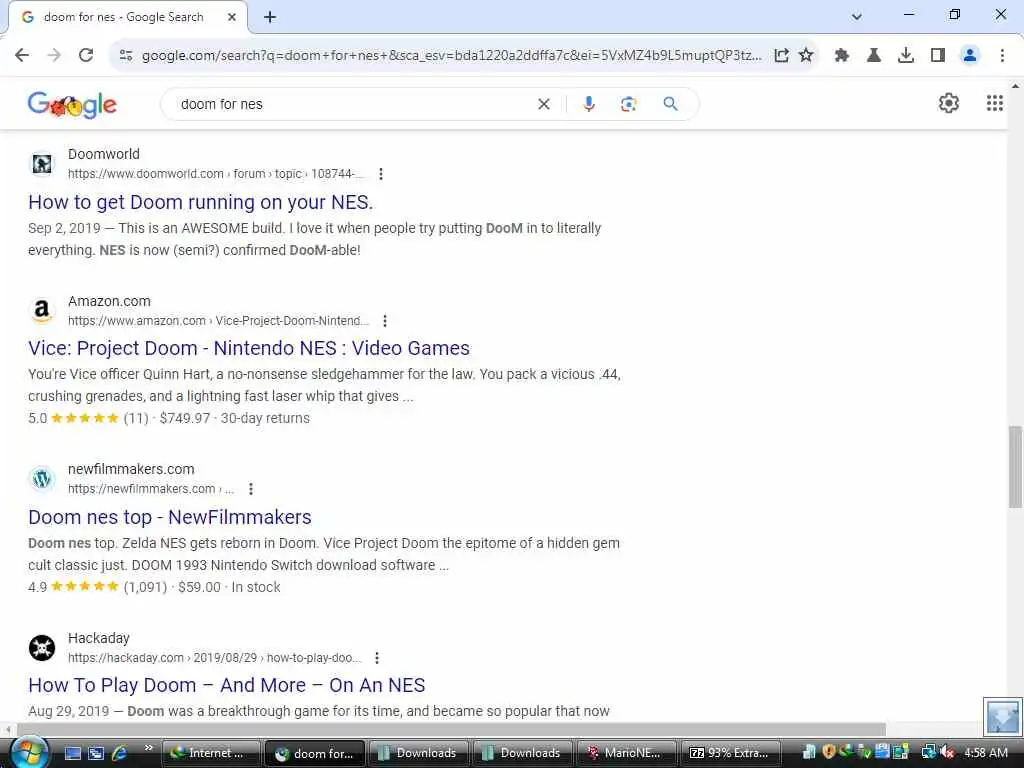Go back to the previous page

click(22, 56)
